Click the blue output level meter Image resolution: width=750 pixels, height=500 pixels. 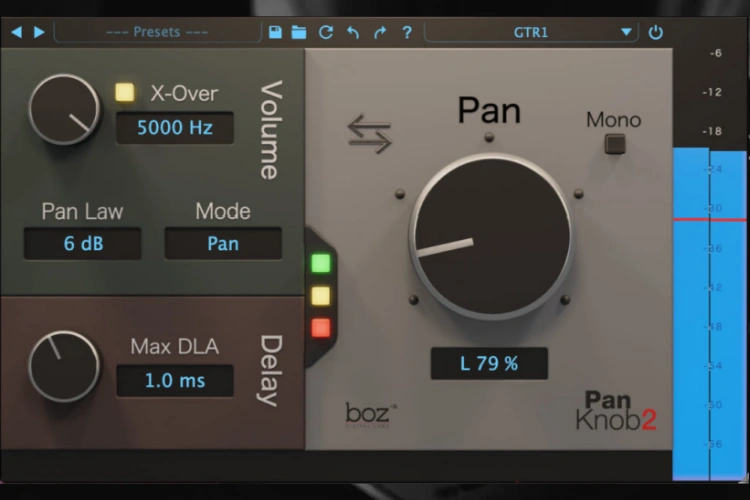[x=709, y=314]
